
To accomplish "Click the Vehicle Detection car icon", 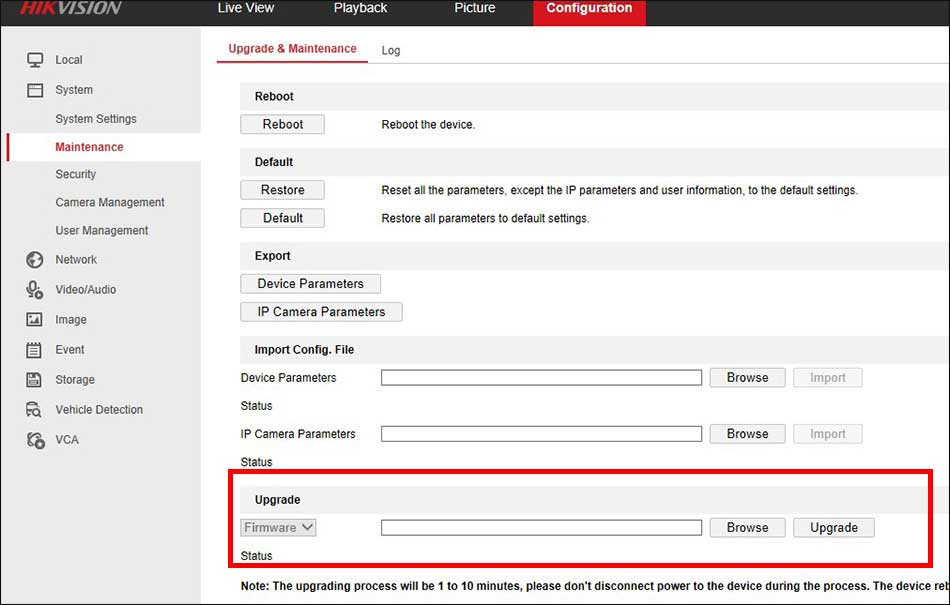I will [x=35, y=410].
